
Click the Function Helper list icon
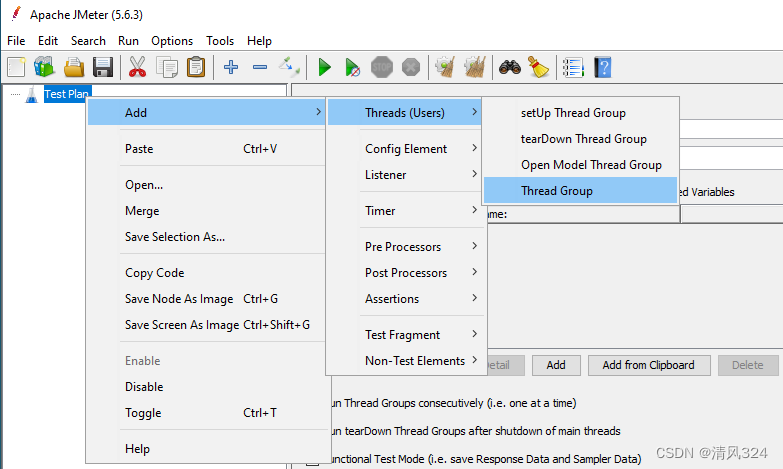[573, 67]
